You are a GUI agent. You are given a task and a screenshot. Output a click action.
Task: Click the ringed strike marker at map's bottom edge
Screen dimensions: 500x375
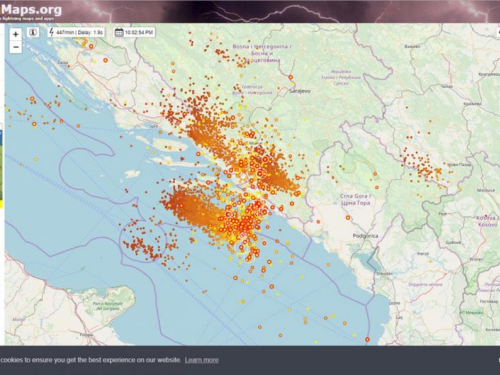[367, 339]
